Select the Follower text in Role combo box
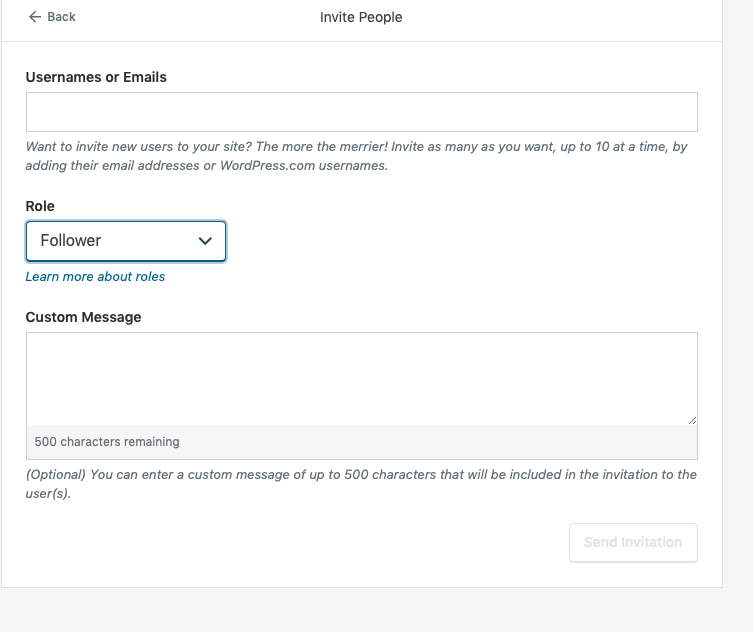 point(71,241)
